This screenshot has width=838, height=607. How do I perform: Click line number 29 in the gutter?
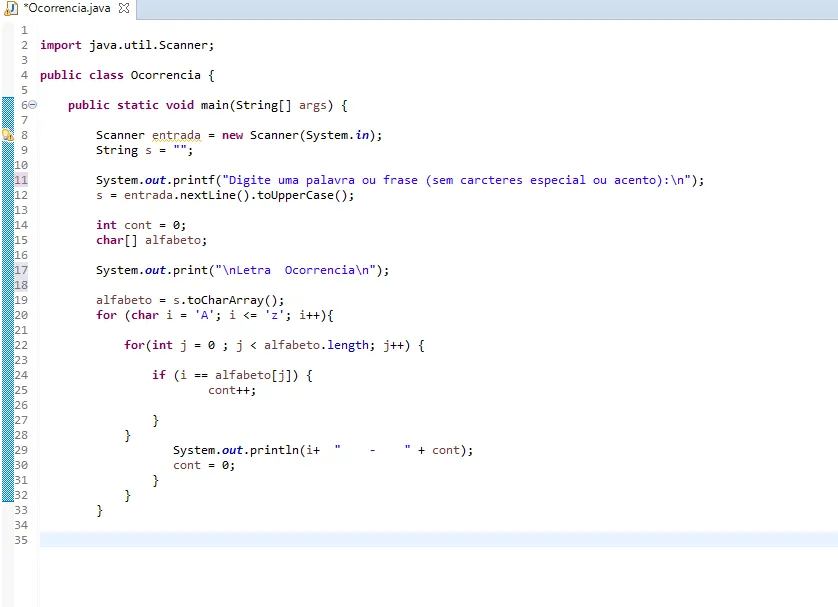[x=21, y=450]
